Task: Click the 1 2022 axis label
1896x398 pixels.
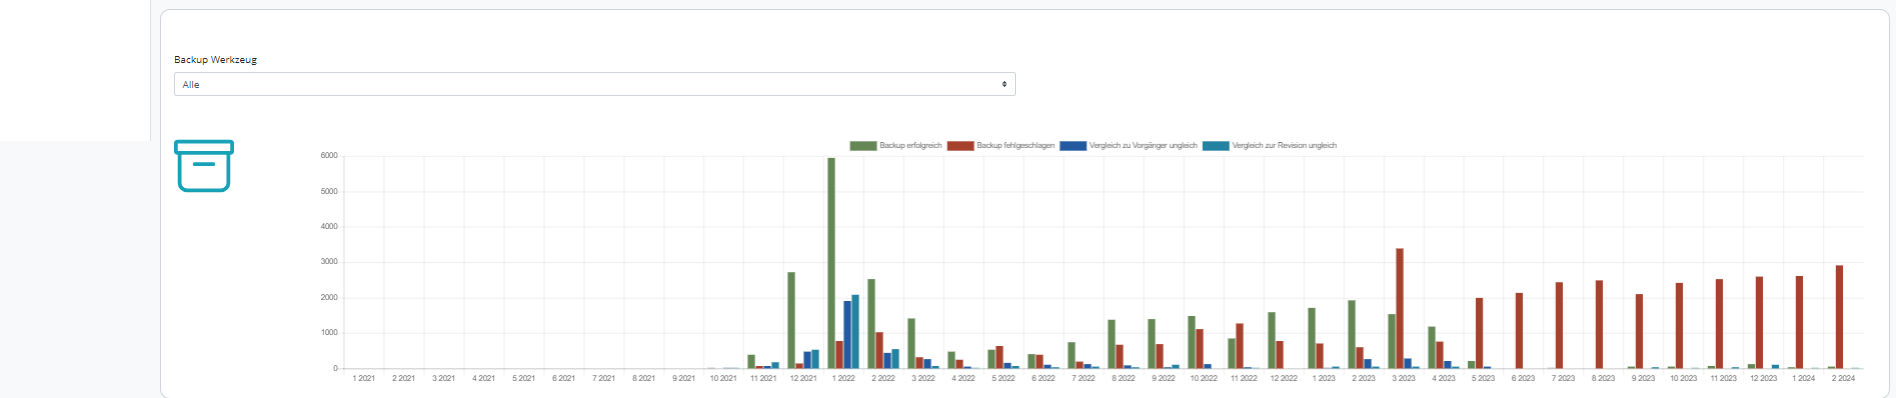Action: 843,378
